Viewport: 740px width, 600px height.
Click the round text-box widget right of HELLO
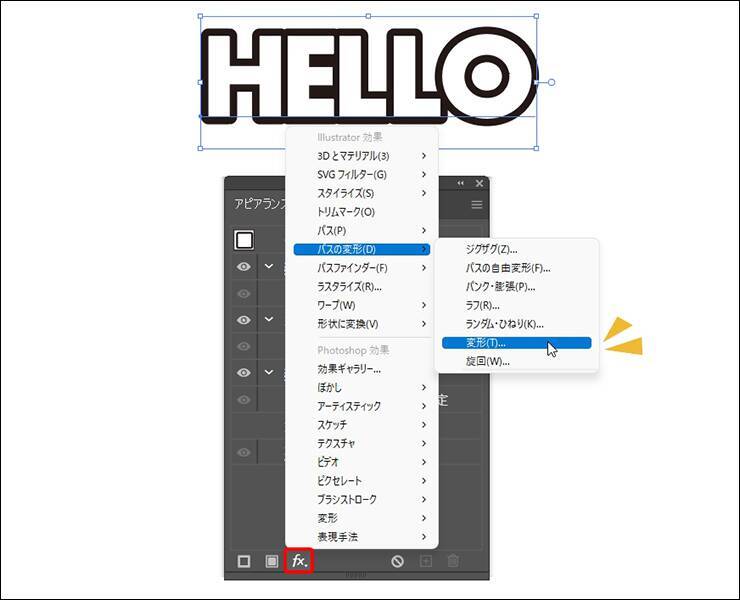click(551, 82)
